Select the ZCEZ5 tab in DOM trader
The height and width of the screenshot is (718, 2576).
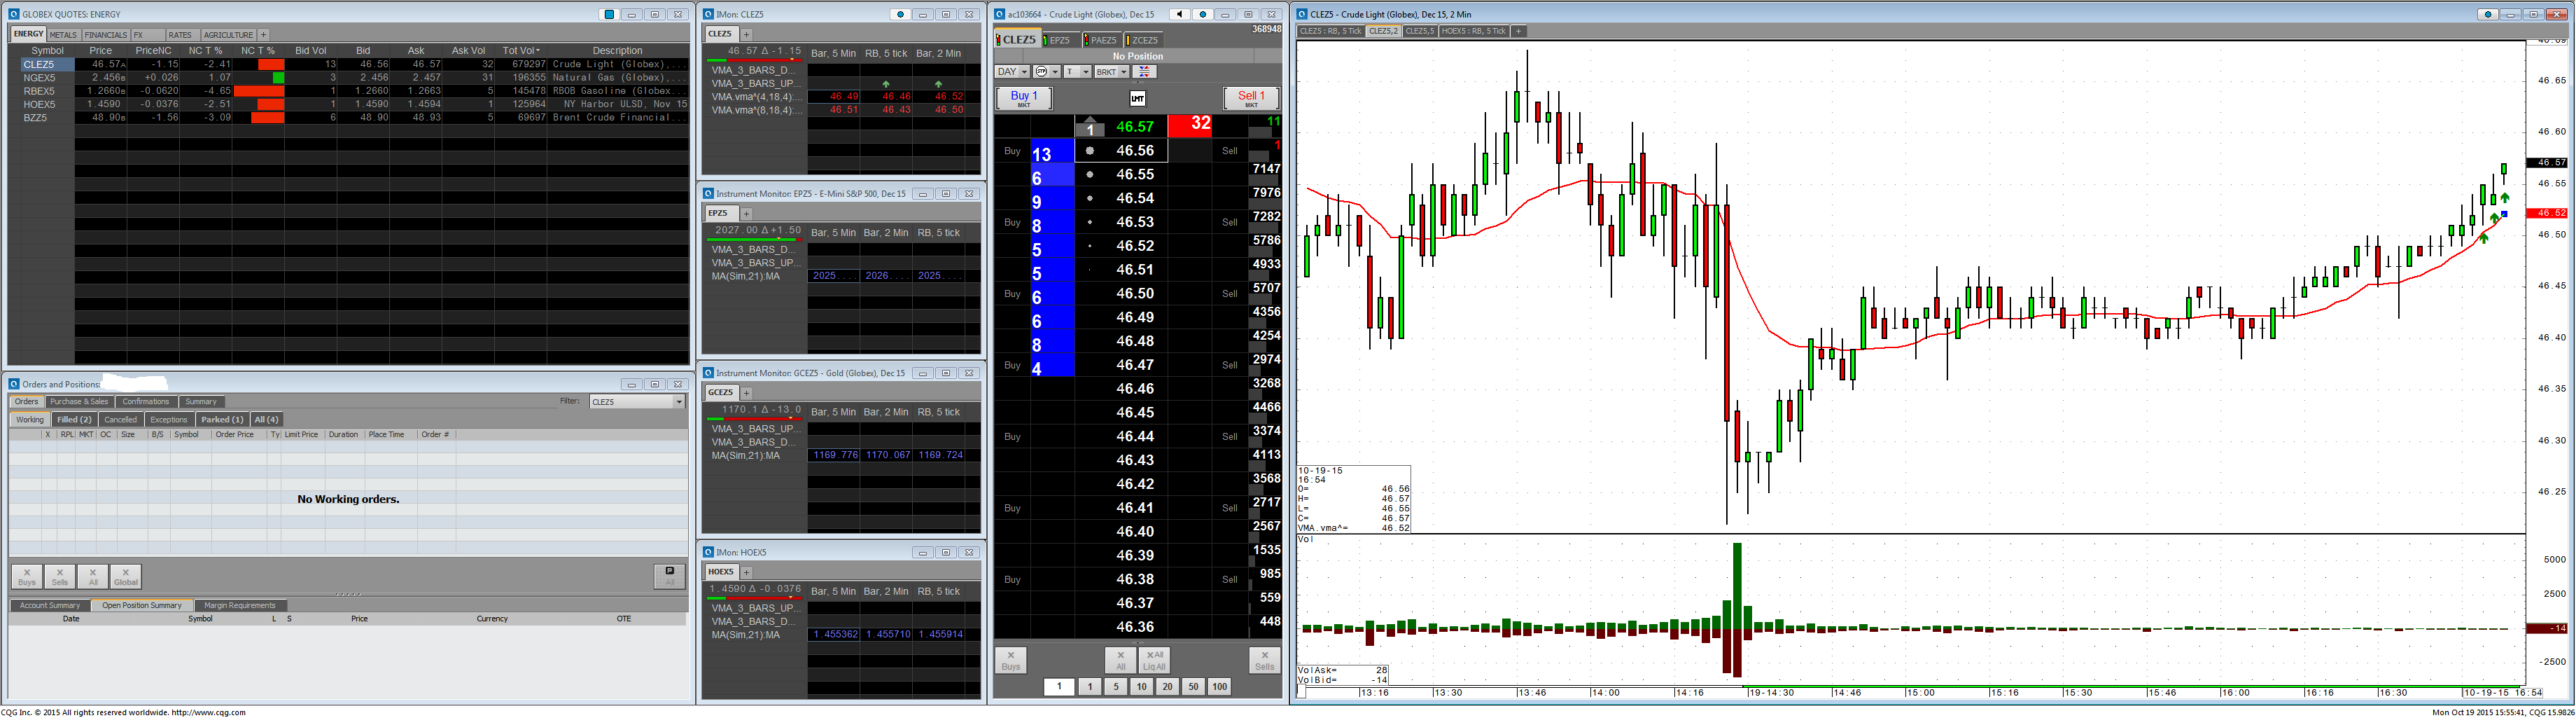(x=1144, y=40)
